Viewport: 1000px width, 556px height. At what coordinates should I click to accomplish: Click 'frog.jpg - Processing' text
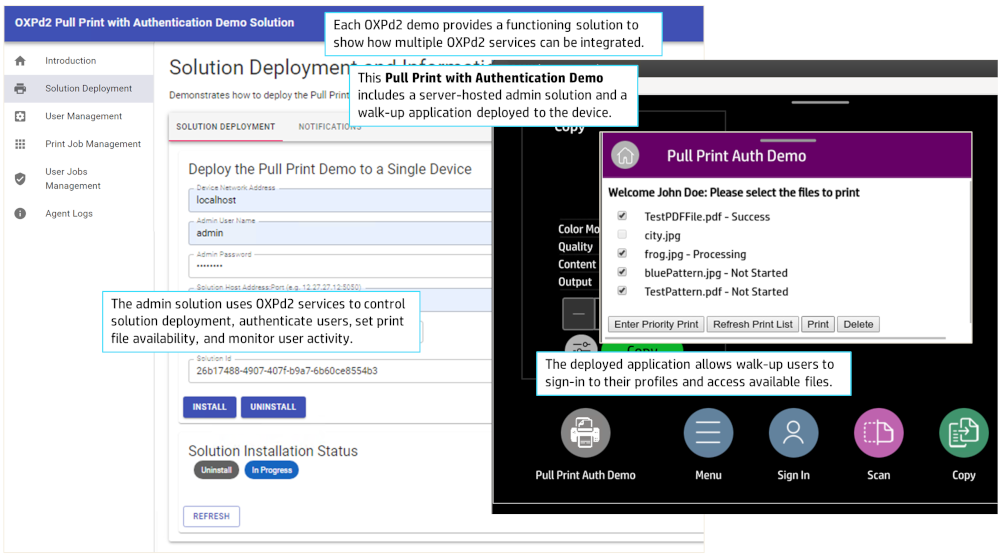click(x=695, y=254)
